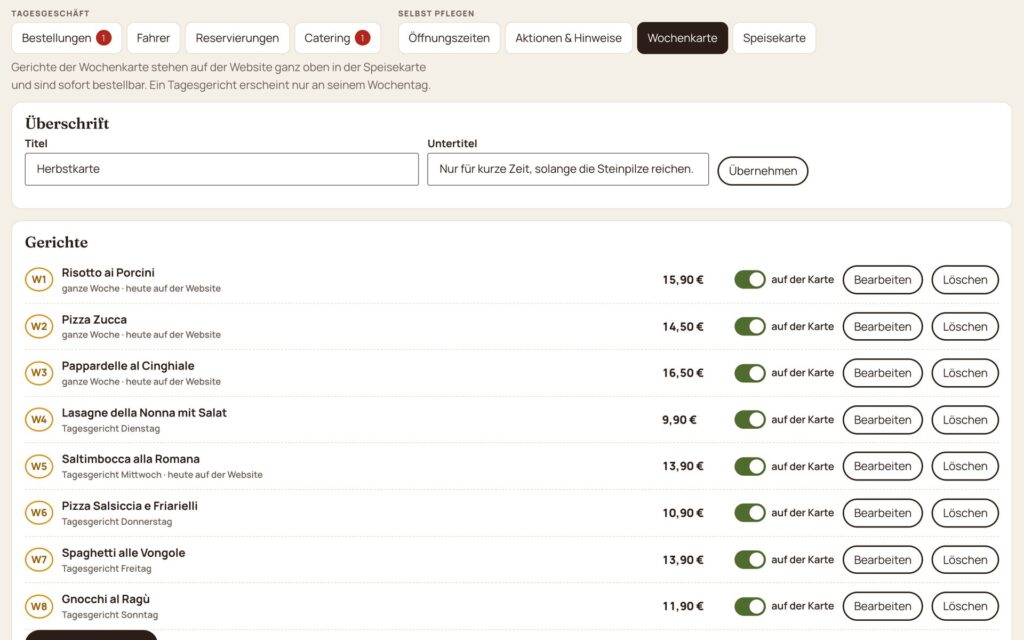1024x640 pixels.
Task: Edit the Saltimbocca alla Romana entry
Action: pos(882,466)
